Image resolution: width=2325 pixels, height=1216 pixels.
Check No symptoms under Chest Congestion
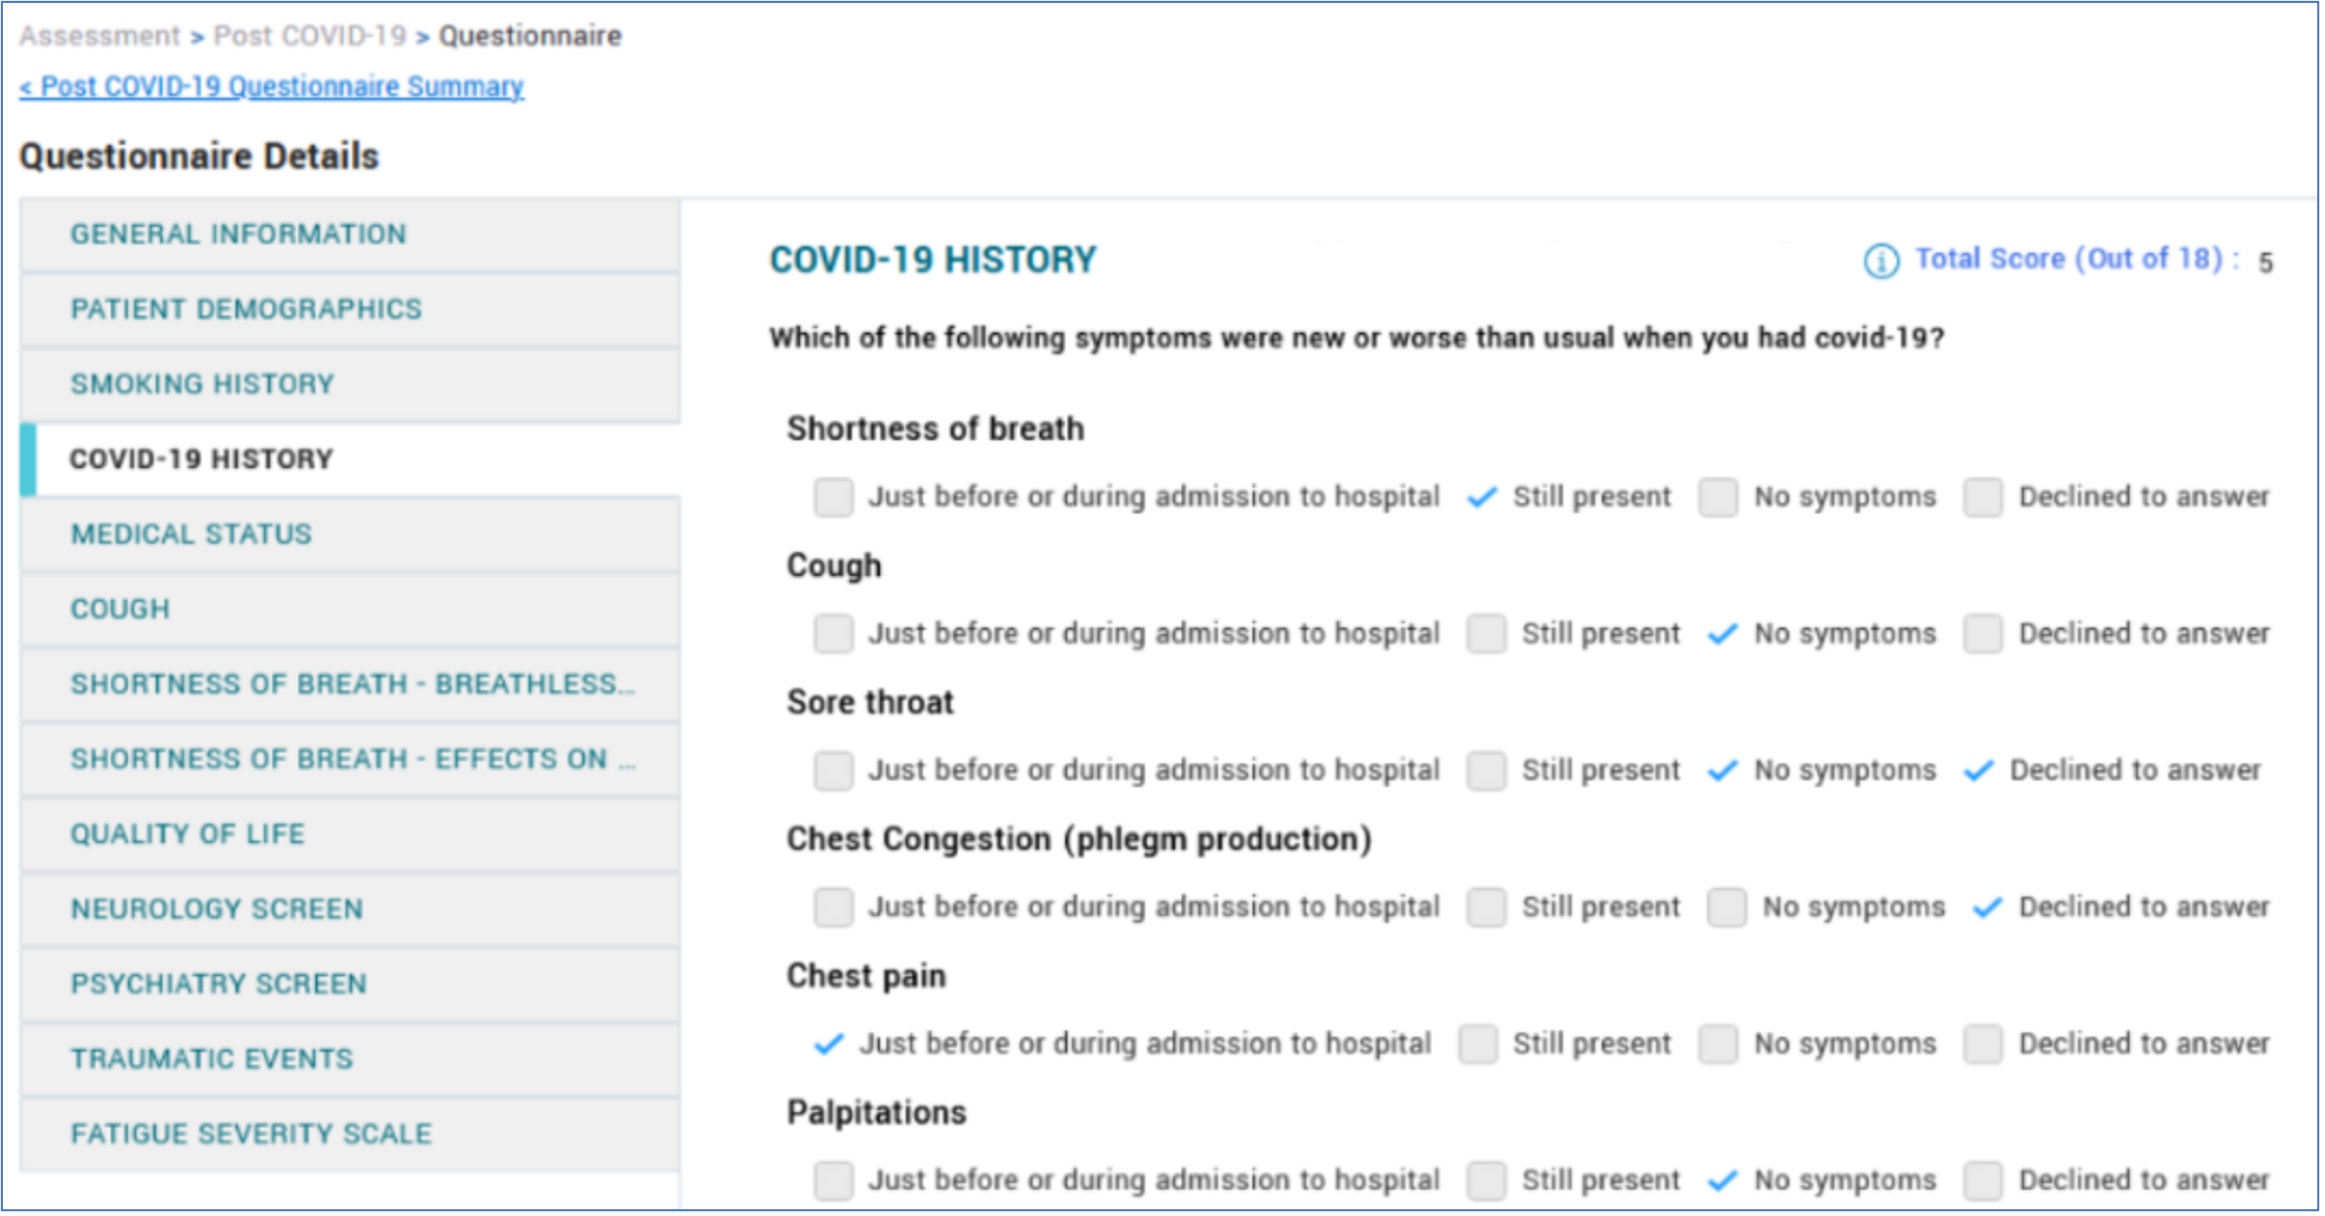tap(1727, 908)
